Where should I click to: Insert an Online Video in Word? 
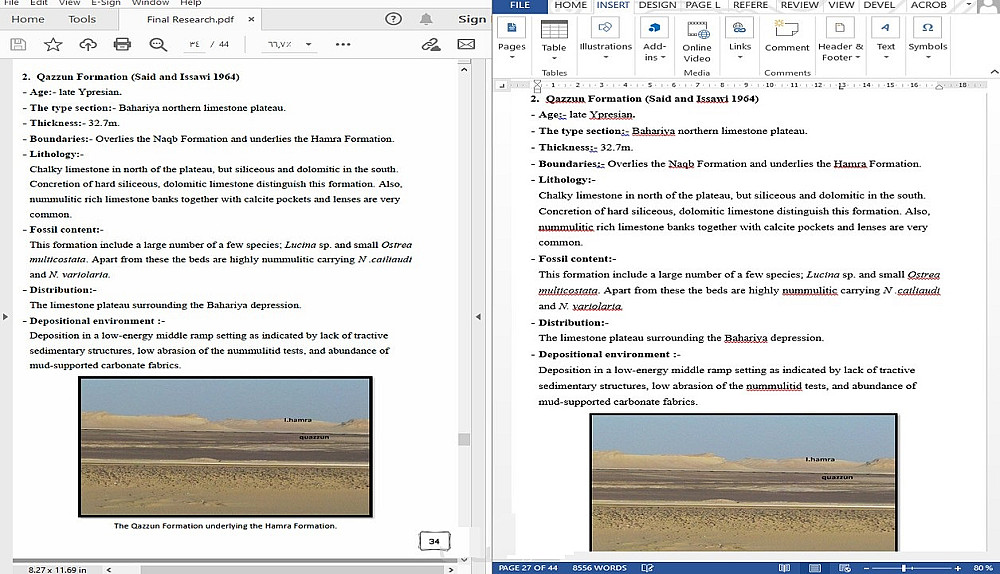[x=697, y=40]
